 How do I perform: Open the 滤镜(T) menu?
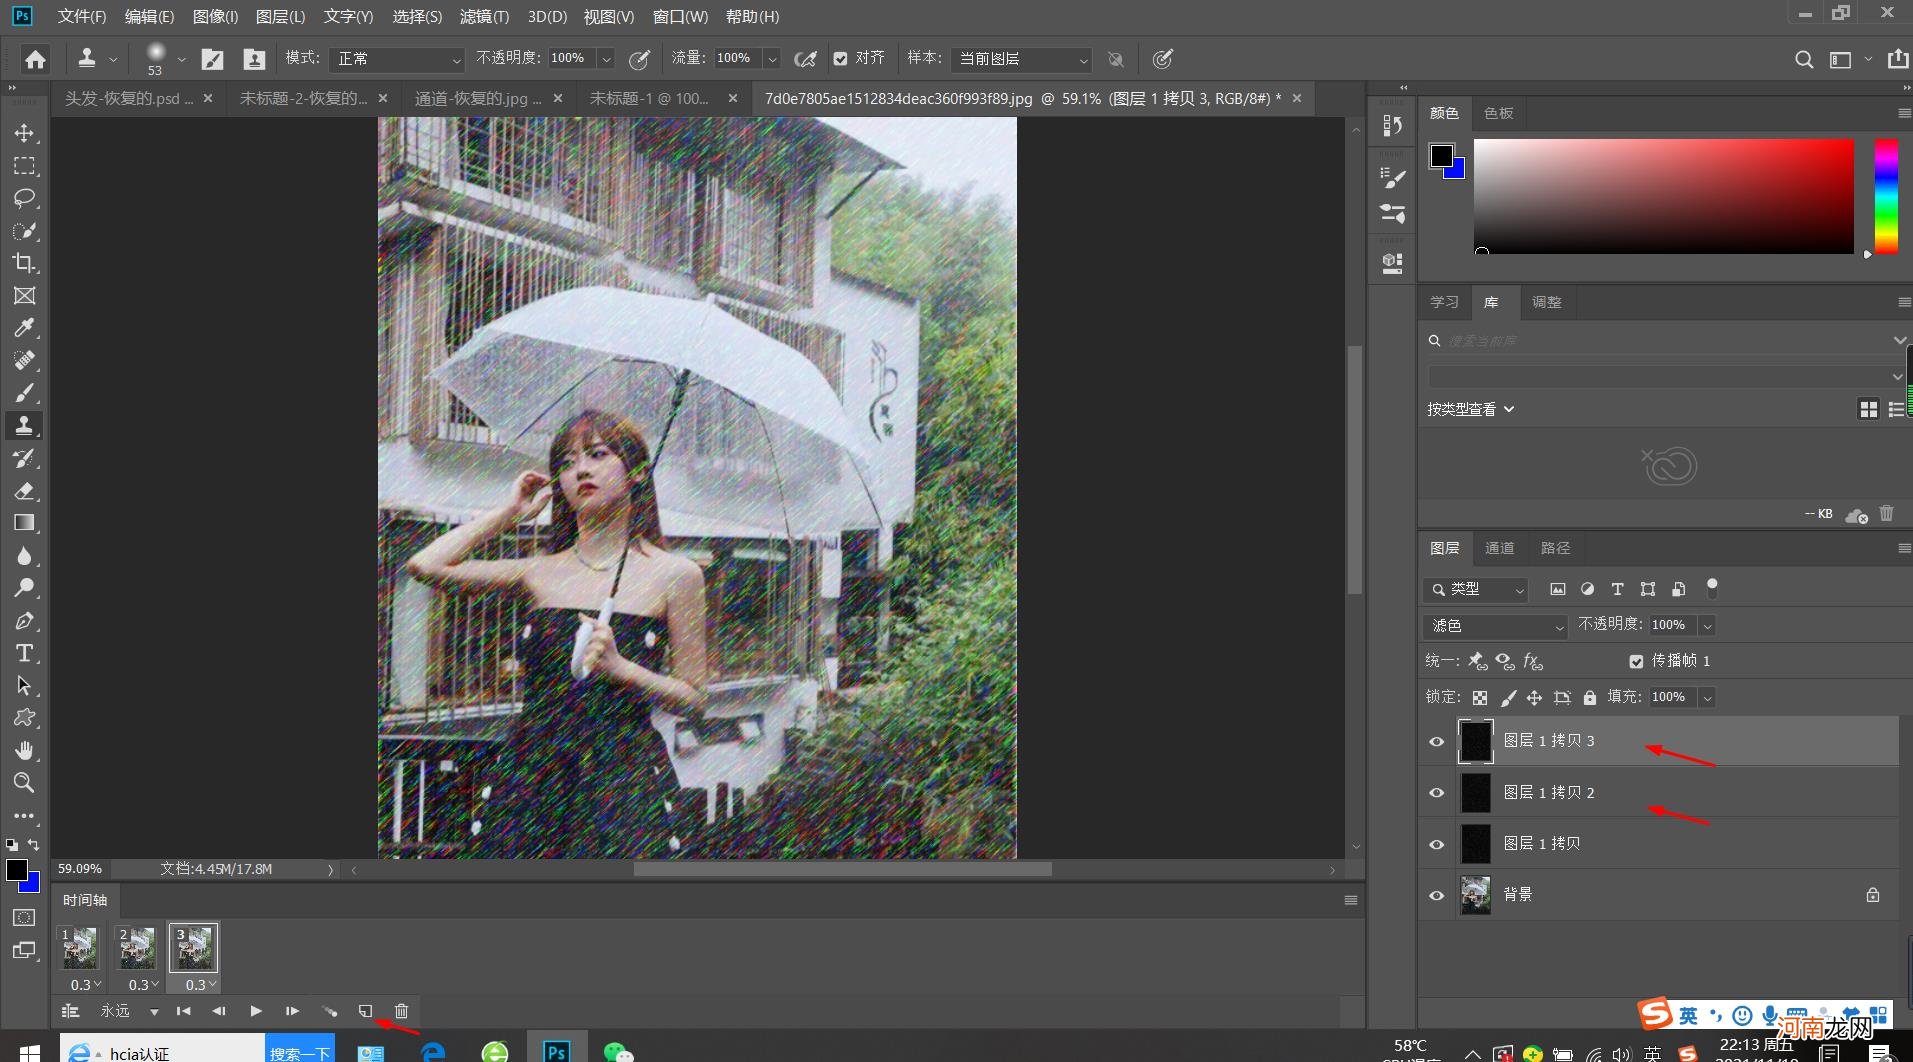(x=484, y=17)
